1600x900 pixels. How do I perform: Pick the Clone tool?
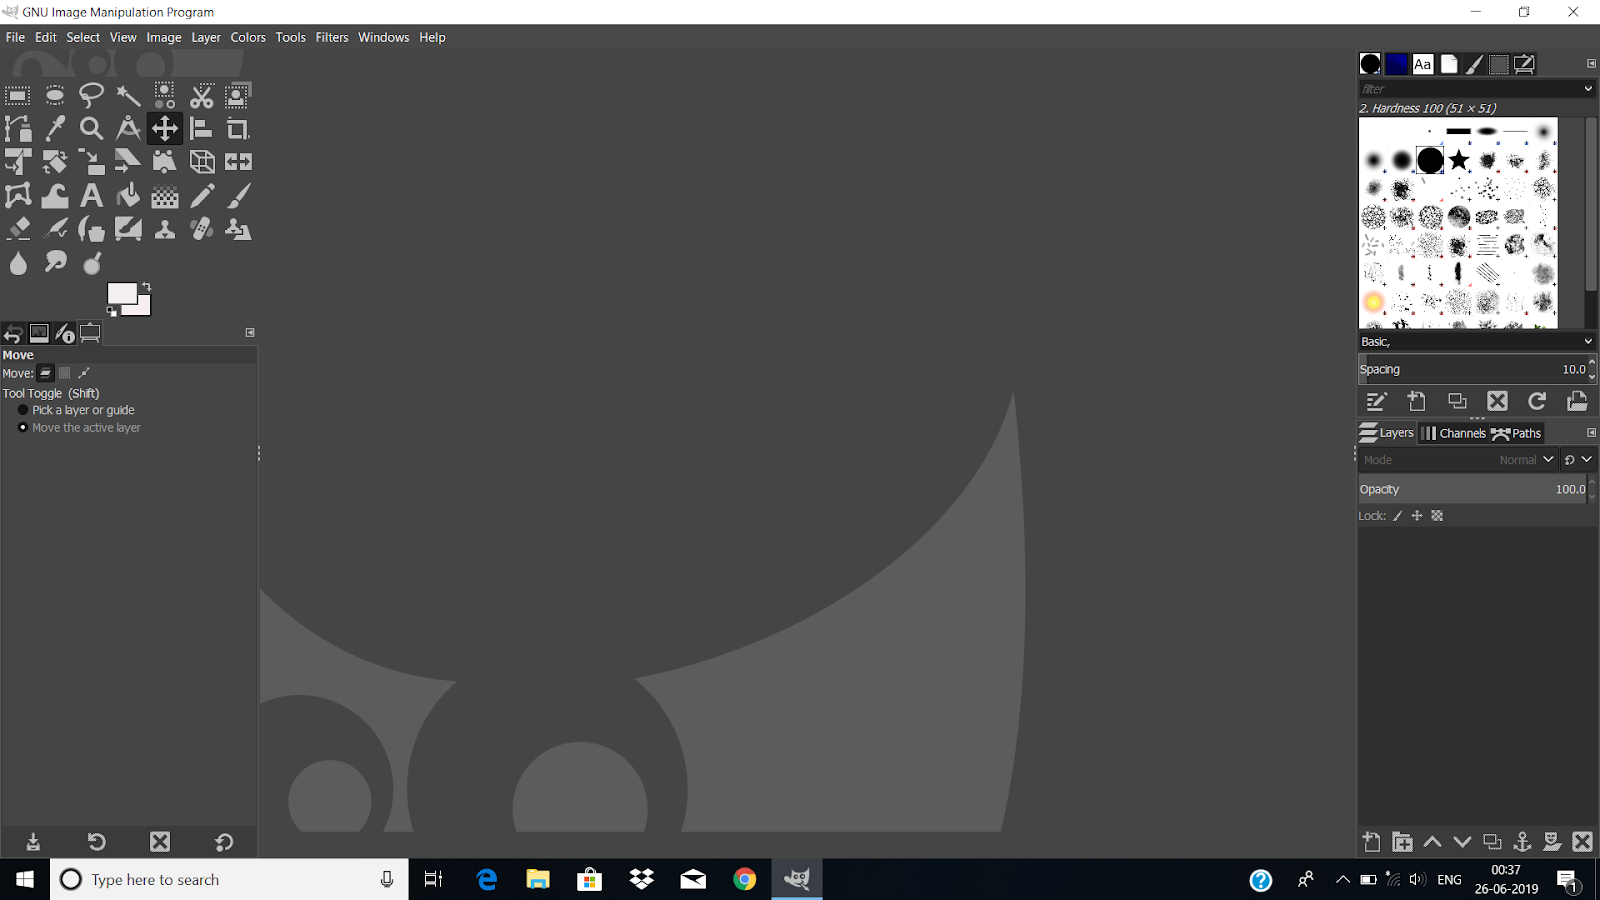click(x=164, y=228)
